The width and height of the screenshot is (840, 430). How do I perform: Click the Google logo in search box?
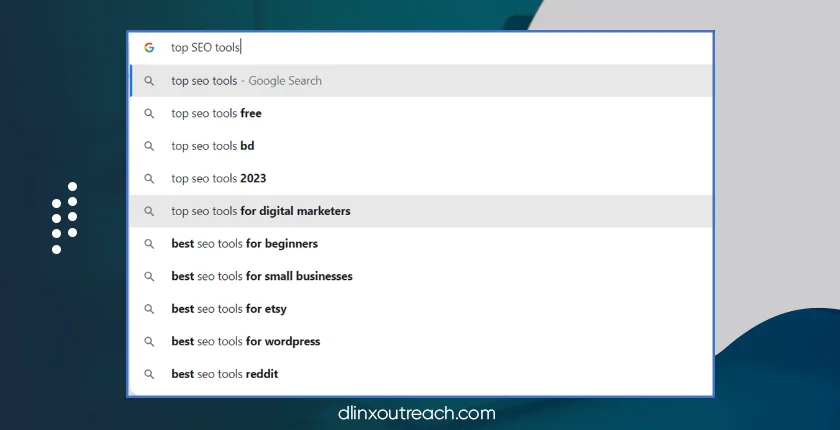pyautogui.click(x=149, y=48)
